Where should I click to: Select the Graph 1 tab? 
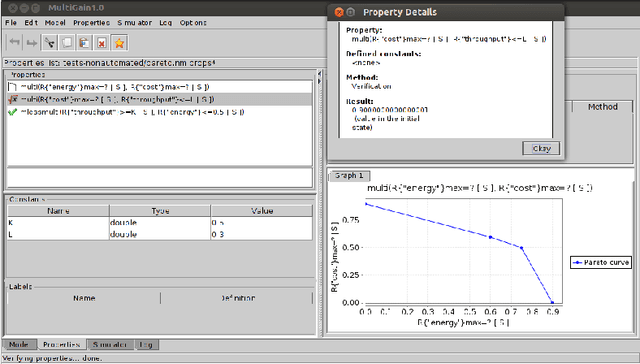(x=349, y=175)
